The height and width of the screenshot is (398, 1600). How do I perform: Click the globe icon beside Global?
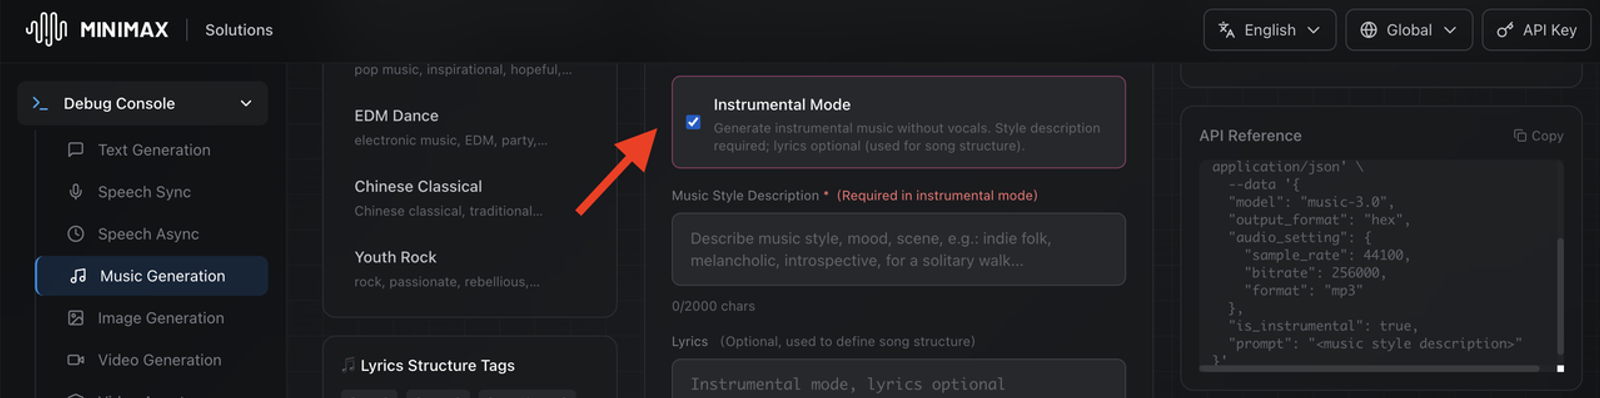(x=1368, y=30)
